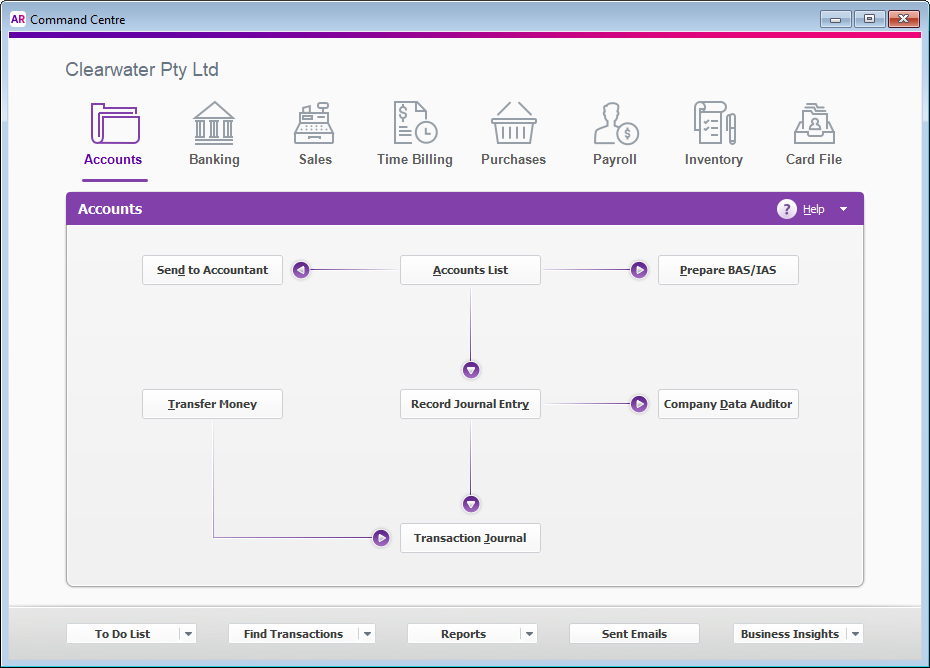This screenshot has height=668, width=930.
Task: Expand the Reports dropdown arrow
Action: point(529,634)
